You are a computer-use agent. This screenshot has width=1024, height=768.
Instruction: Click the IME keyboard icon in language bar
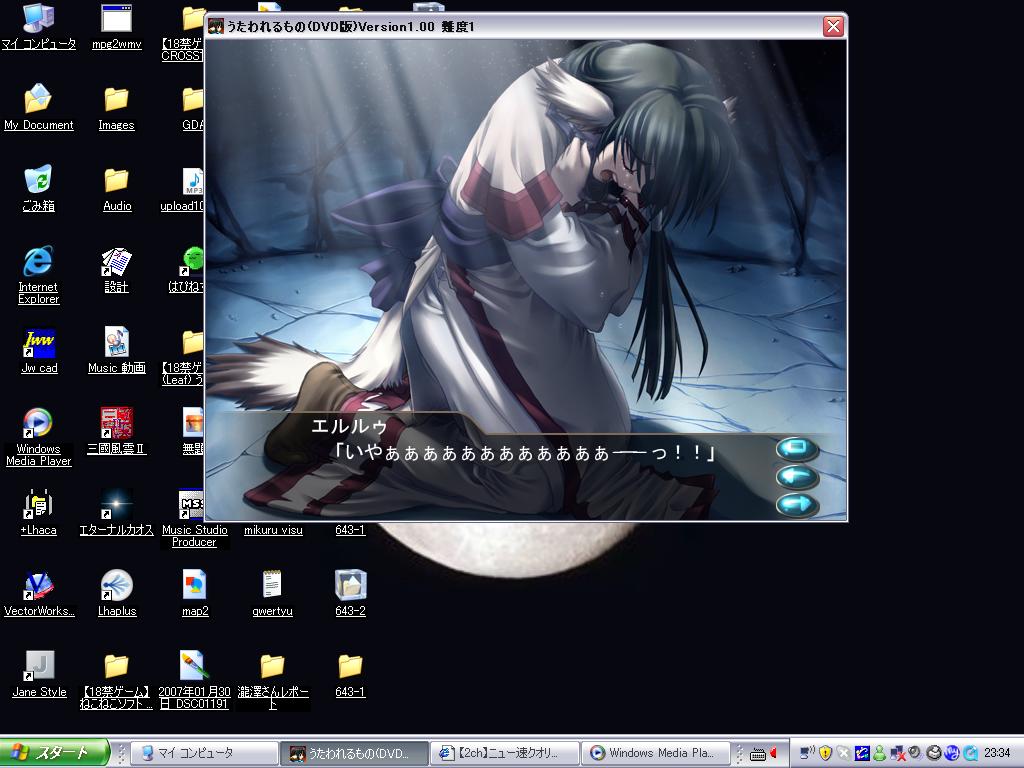coord(758,754)
